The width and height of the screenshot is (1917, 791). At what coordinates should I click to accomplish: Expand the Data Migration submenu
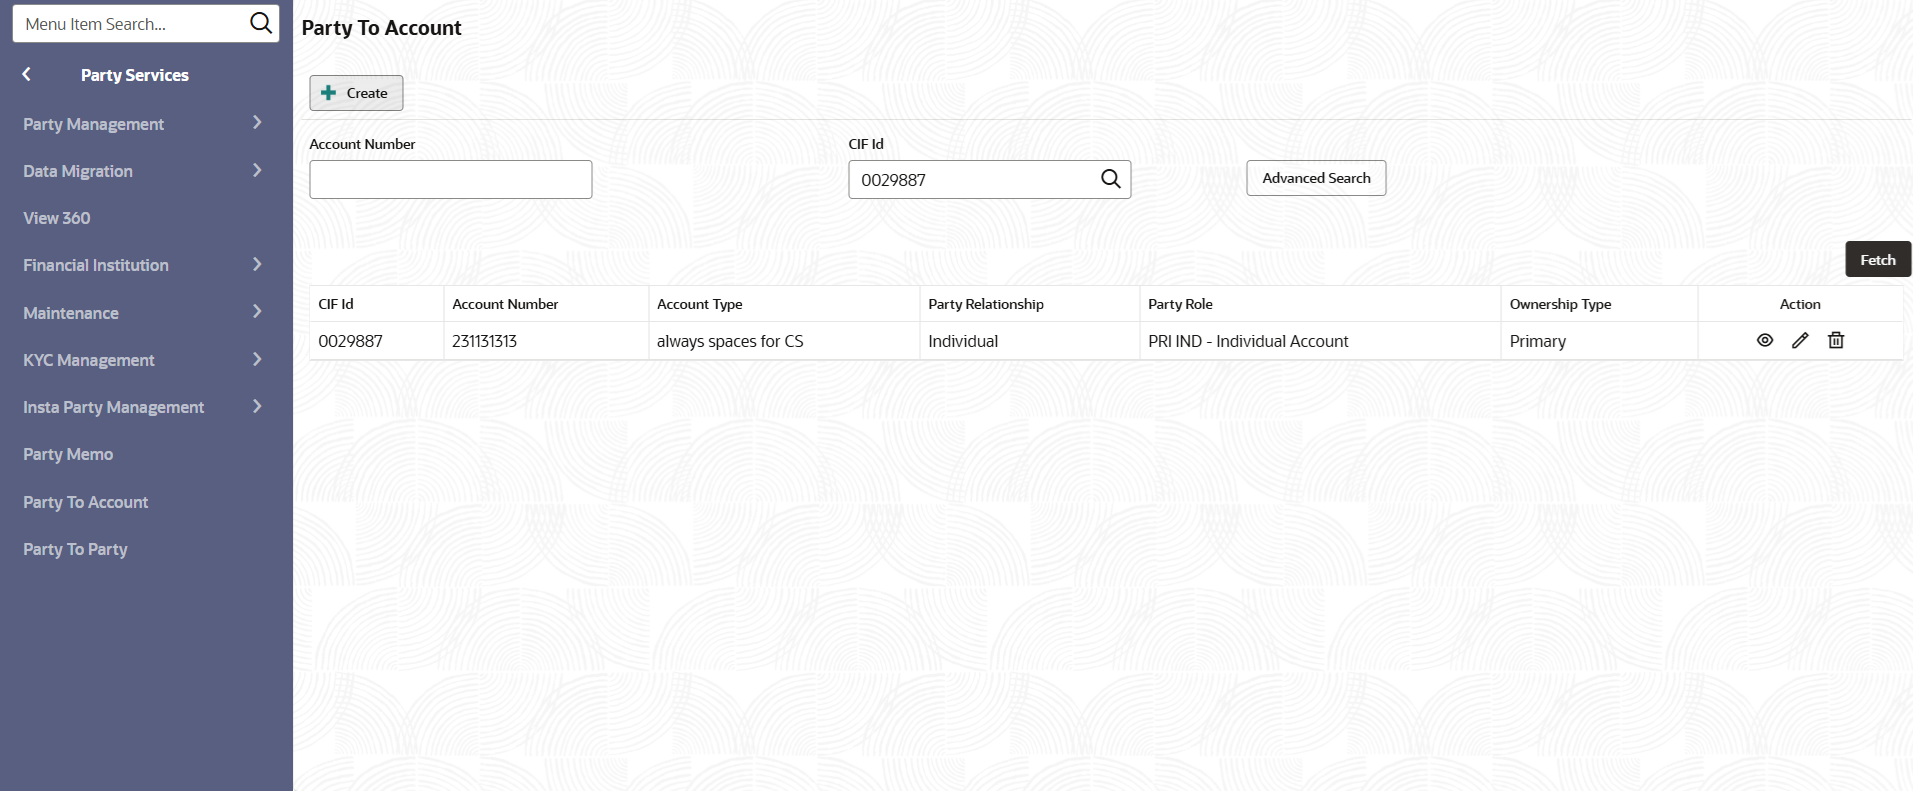257,171
